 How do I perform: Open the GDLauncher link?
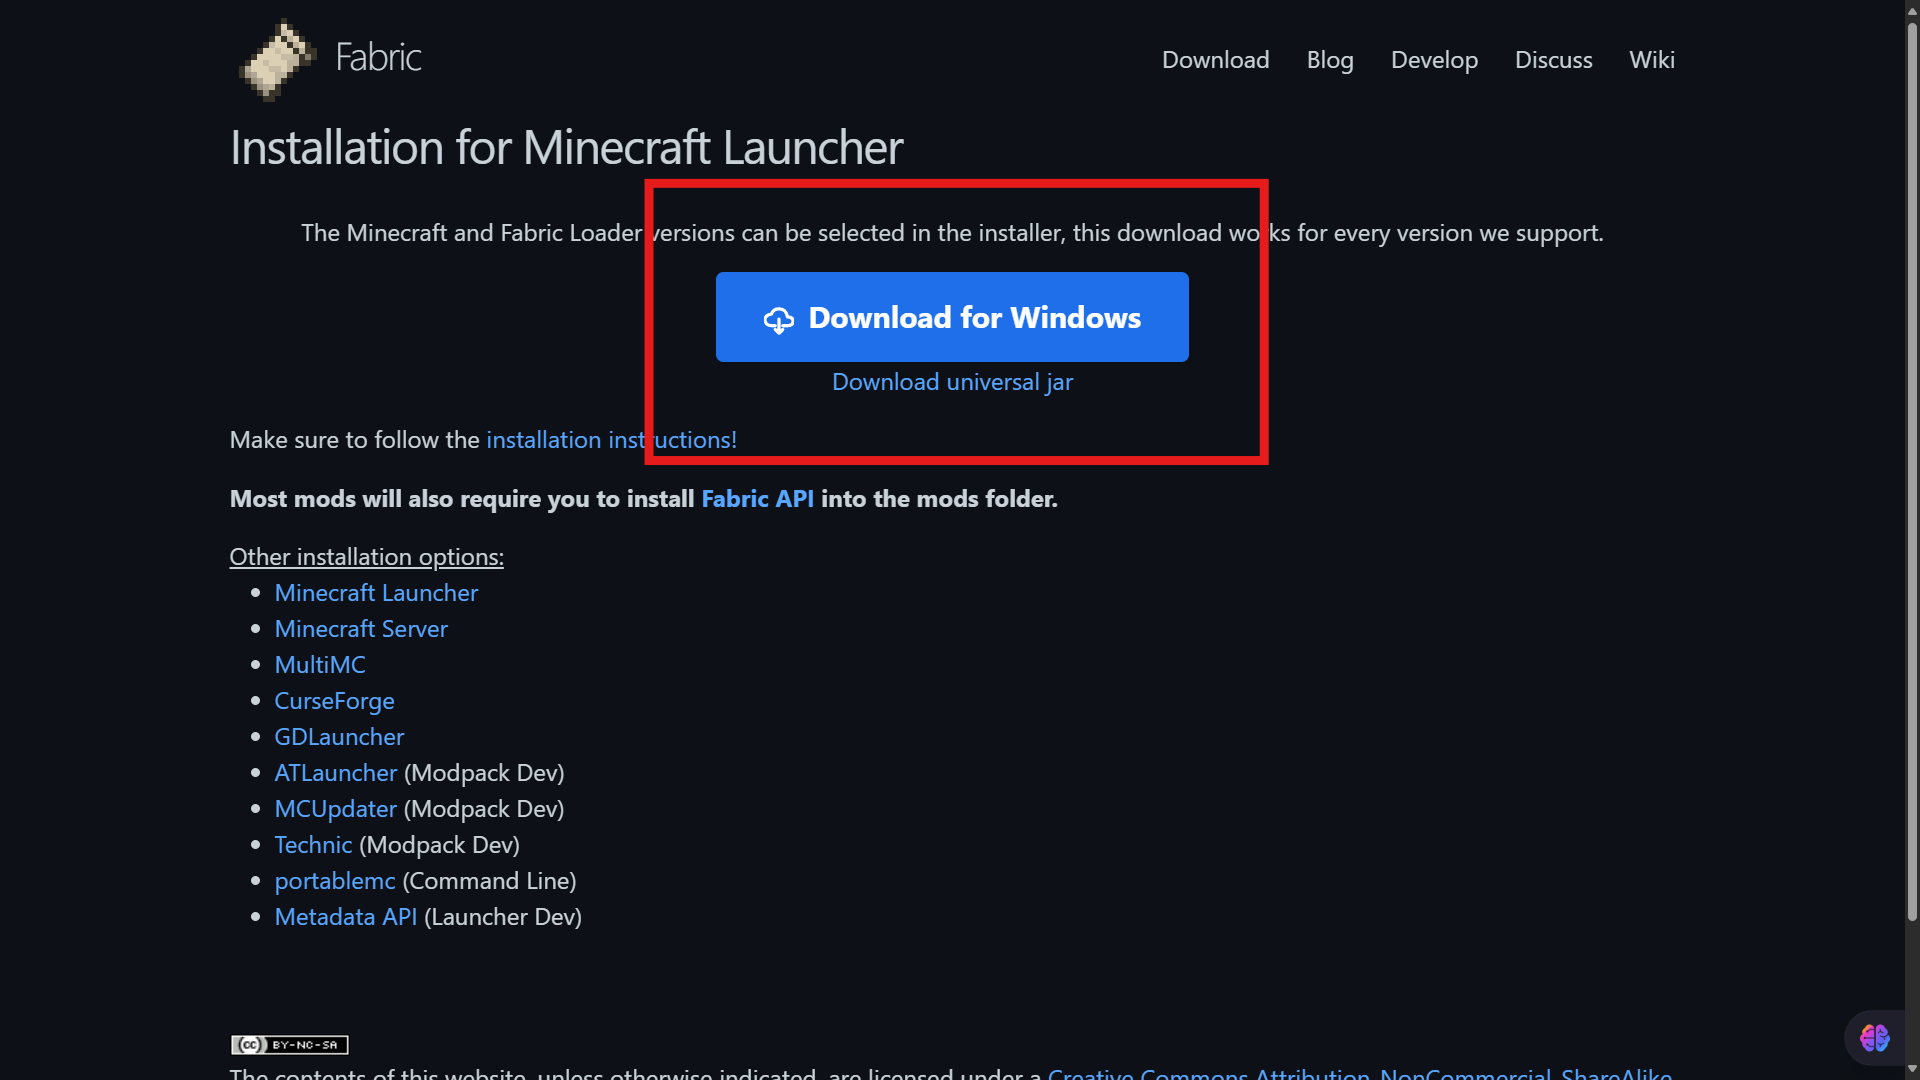pos(339,737)
